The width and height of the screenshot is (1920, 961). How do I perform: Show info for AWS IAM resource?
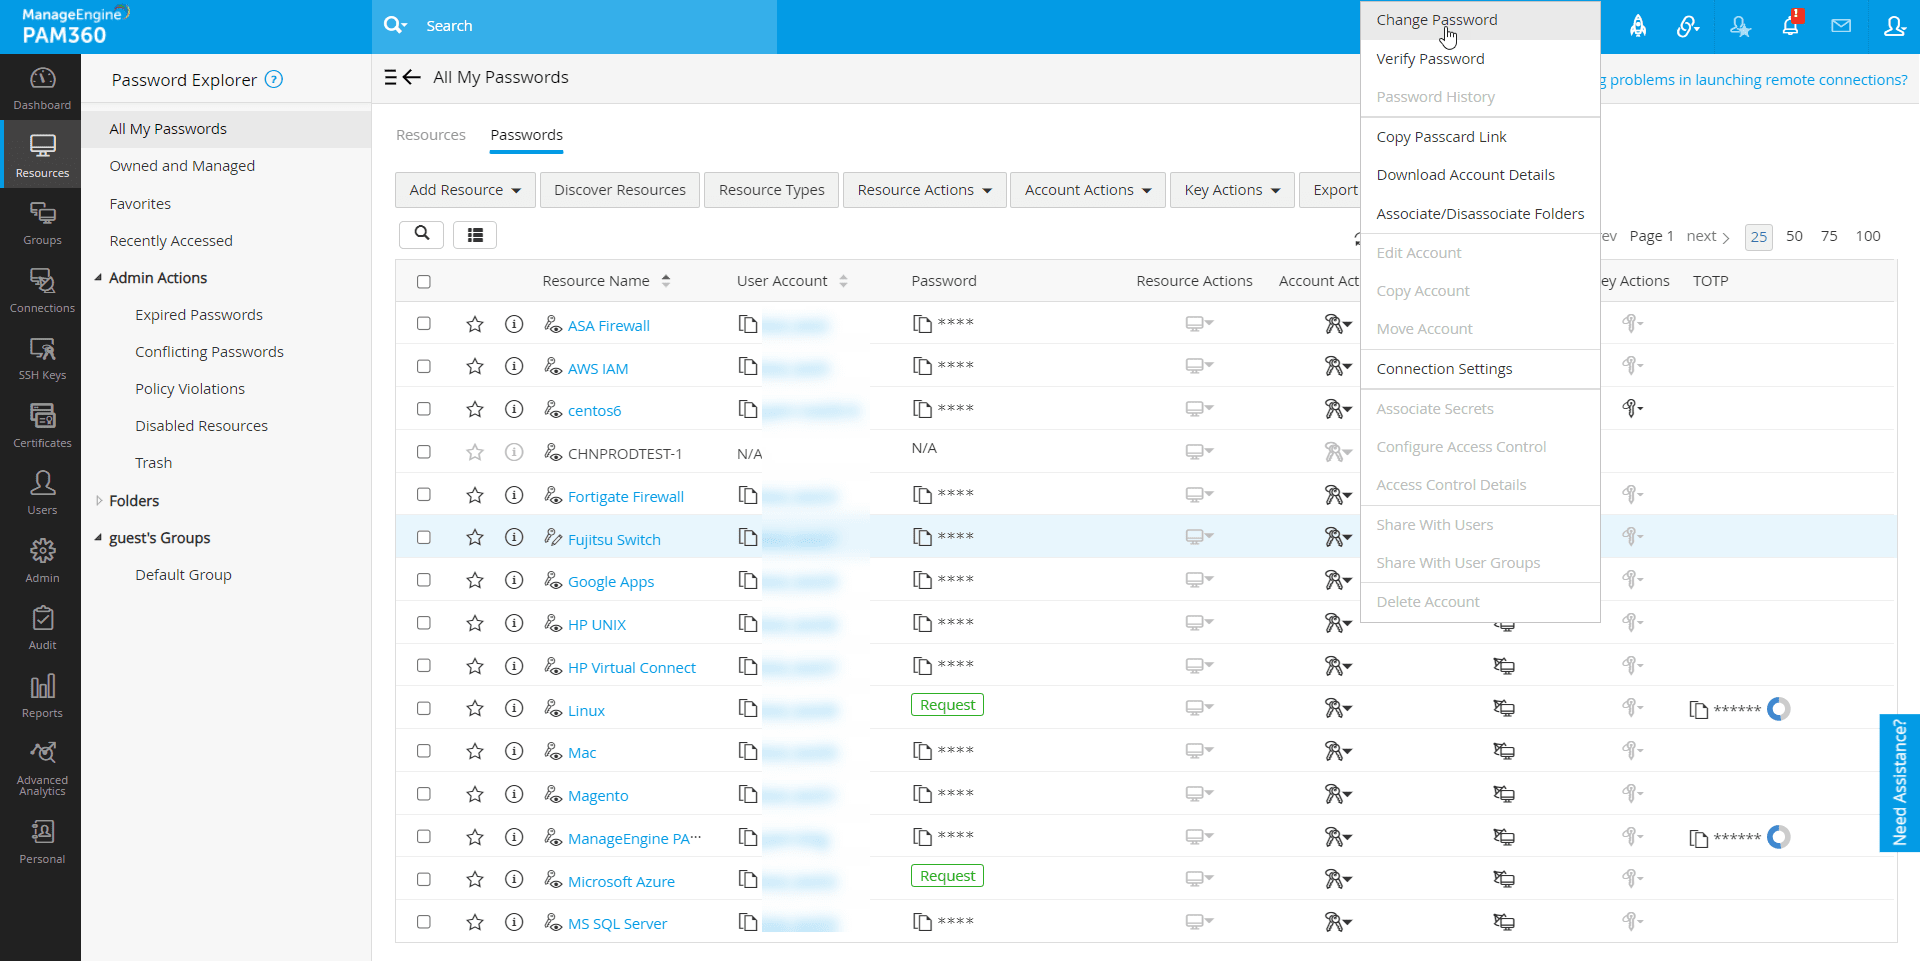[514, 367]
